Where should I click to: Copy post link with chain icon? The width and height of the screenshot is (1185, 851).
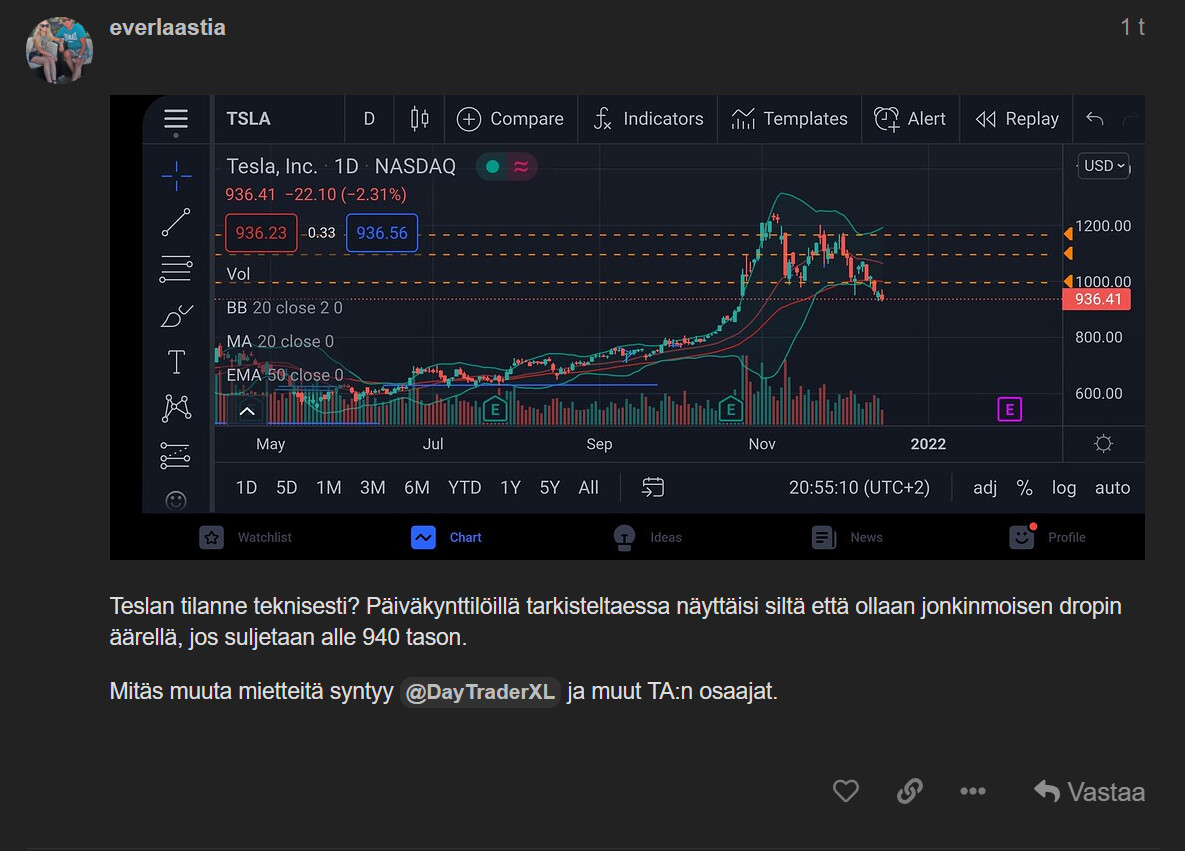point(909,791)
